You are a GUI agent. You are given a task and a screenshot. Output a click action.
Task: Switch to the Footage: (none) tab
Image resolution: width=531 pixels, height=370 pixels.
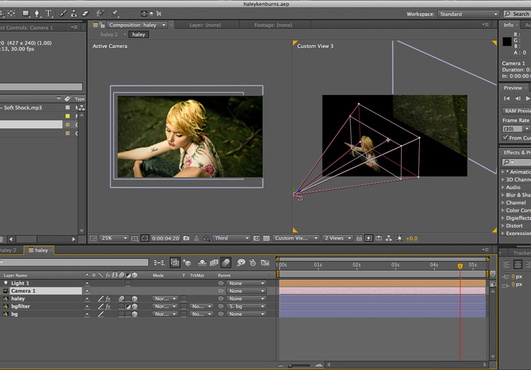[273, 25]
